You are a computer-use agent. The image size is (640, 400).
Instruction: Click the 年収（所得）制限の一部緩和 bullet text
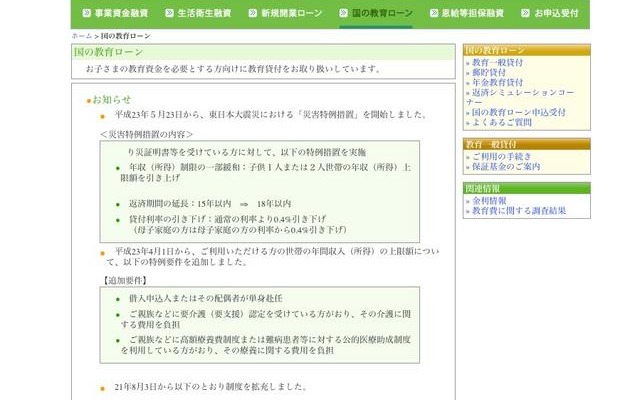[x=266, y=173]
